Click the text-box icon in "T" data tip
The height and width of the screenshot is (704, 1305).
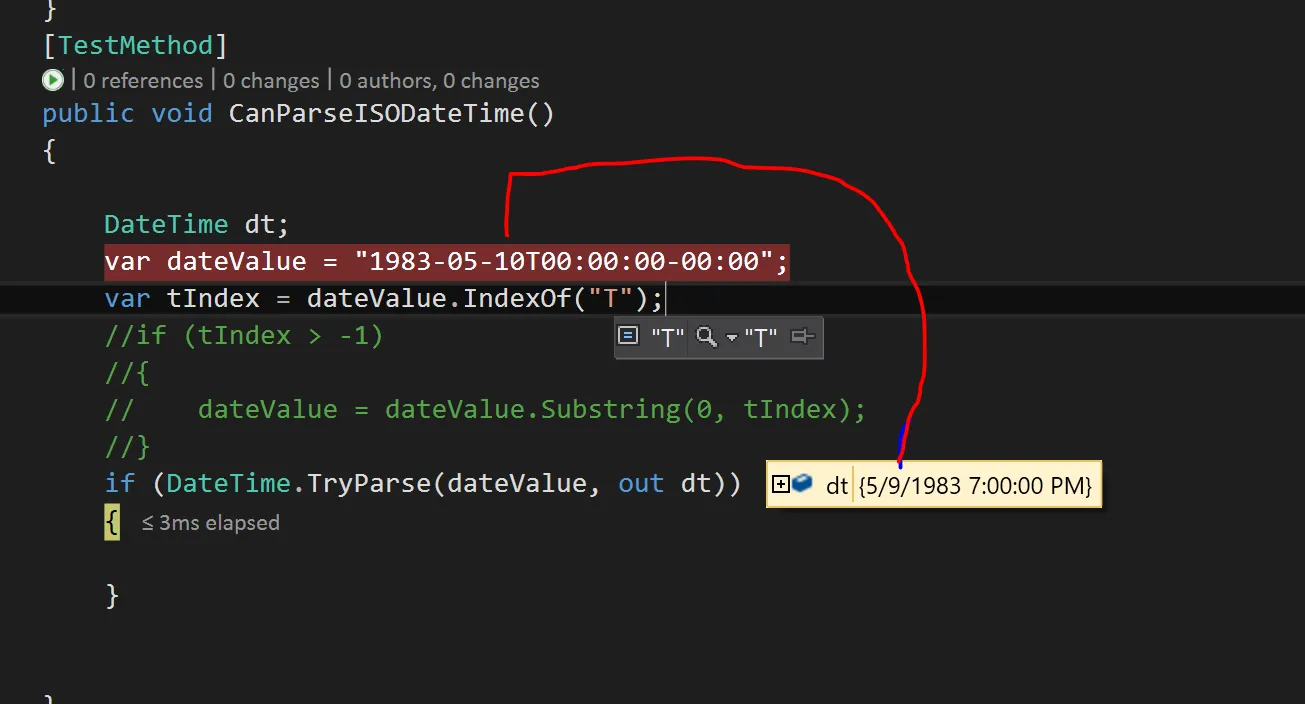click(628, 336)
